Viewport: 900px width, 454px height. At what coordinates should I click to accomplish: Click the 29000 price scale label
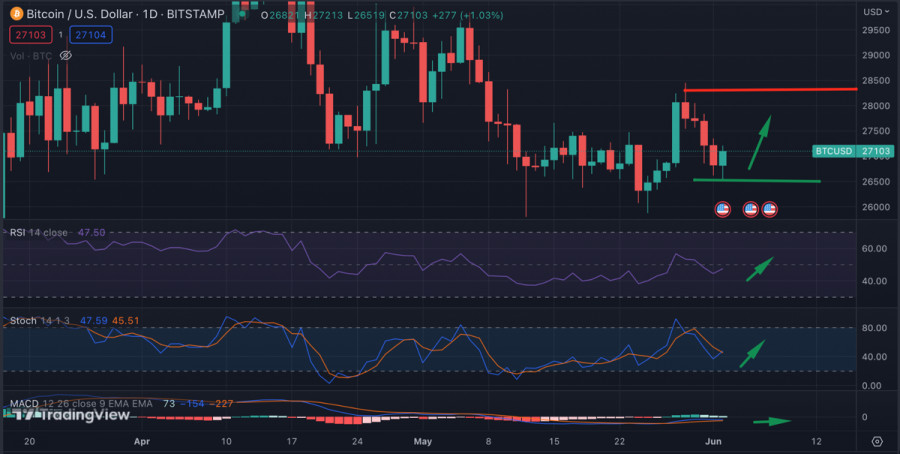click(x=876, y=56)
